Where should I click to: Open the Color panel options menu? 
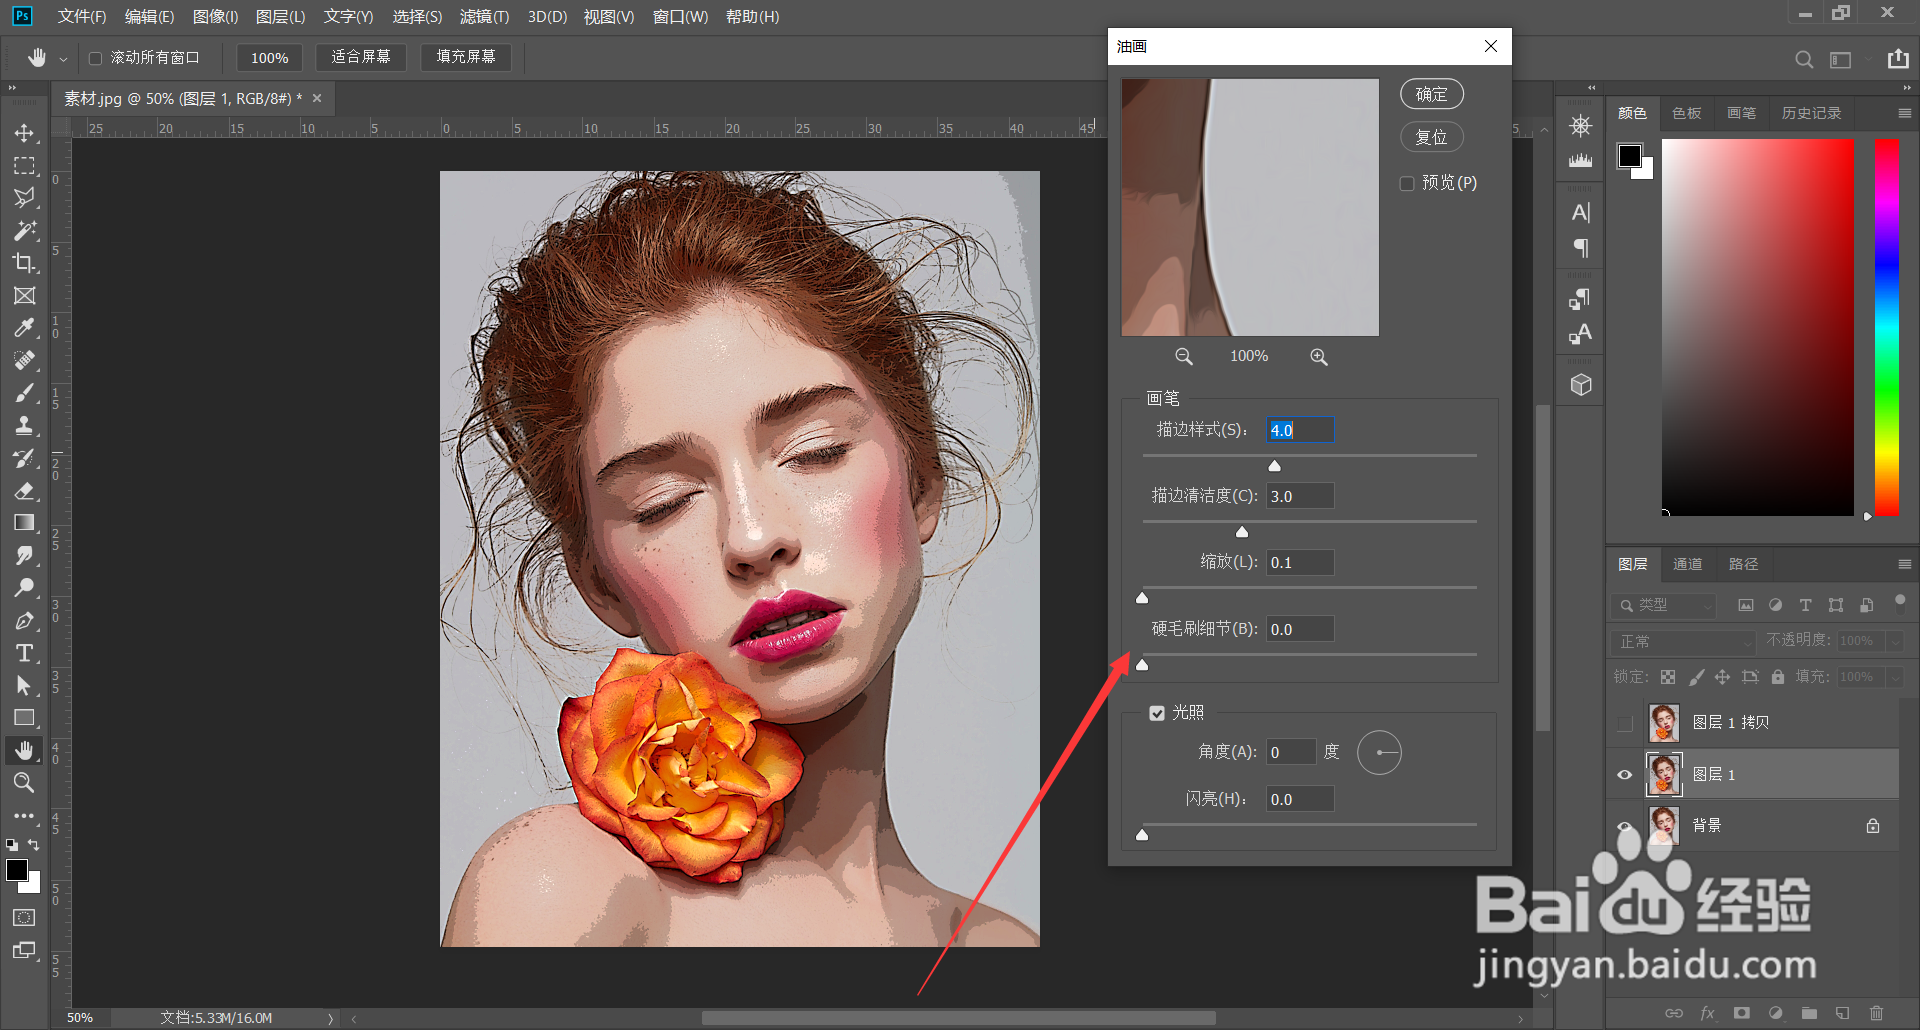point(1905,114)
